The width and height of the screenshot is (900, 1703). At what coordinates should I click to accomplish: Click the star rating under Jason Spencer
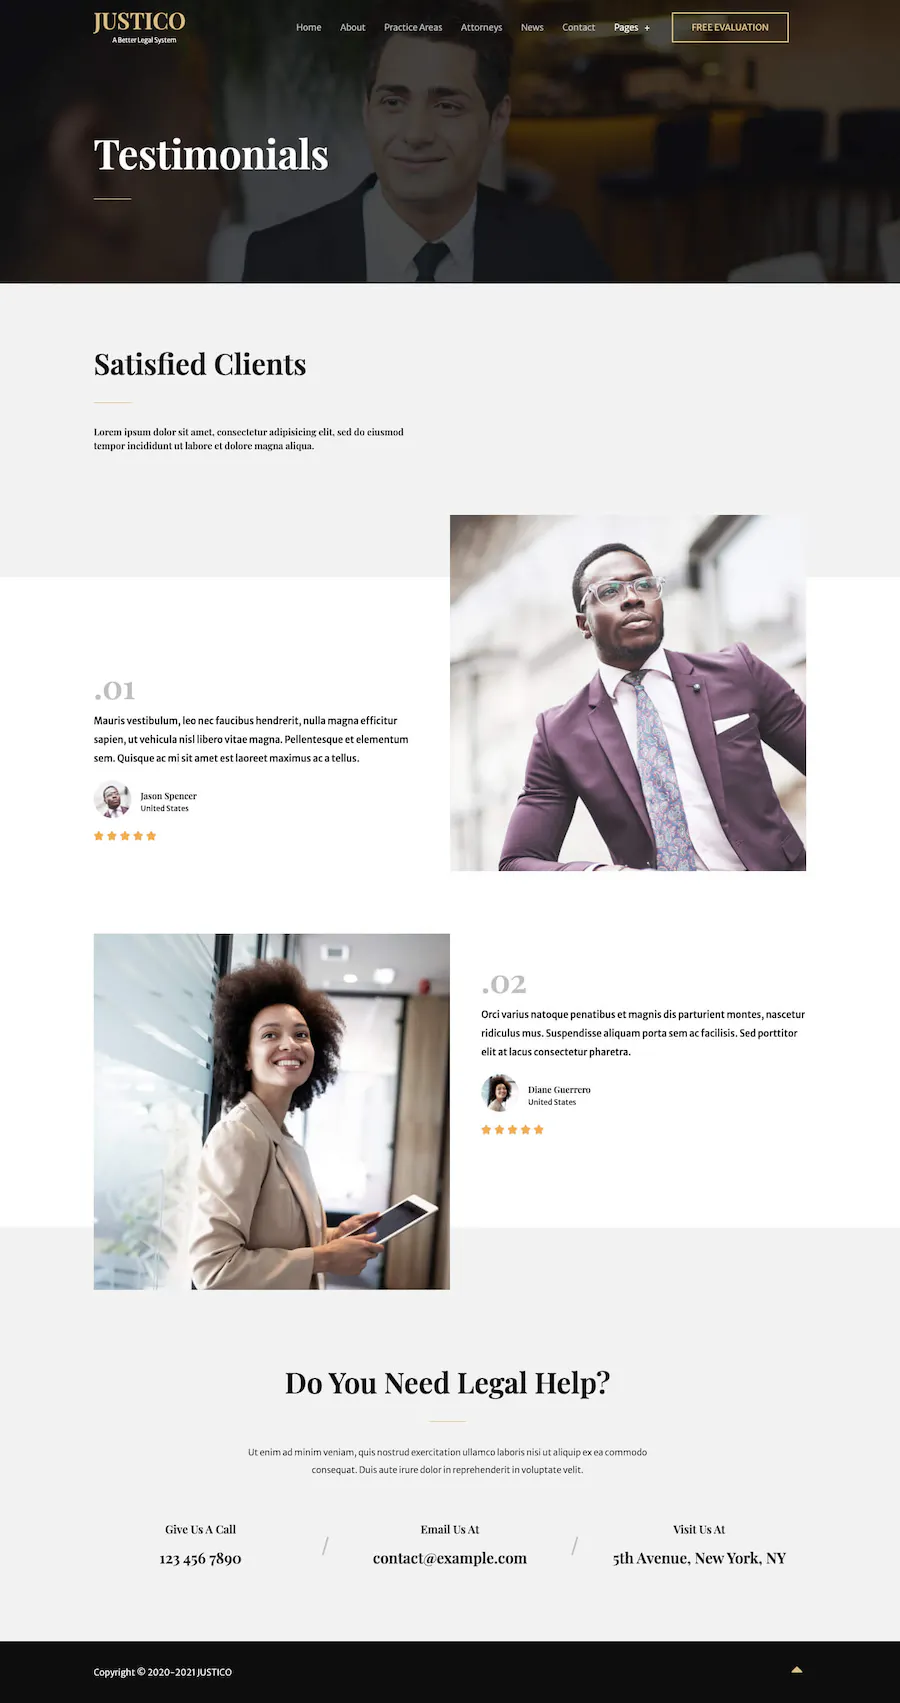click(x=125, y=836)
